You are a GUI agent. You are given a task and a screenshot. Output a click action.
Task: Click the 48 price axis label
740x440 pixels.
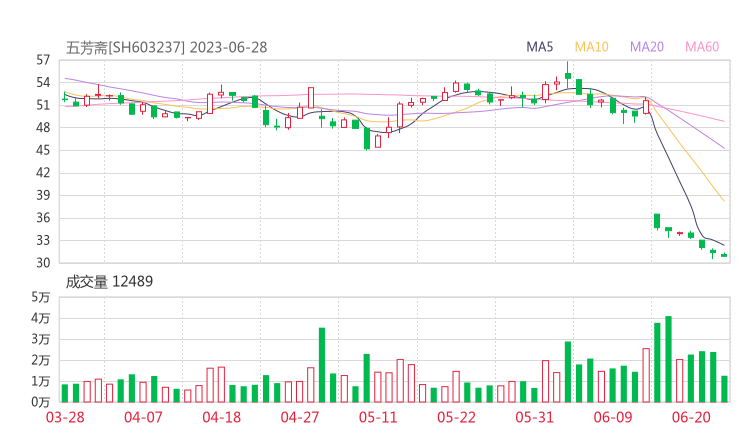pos(43,127)
